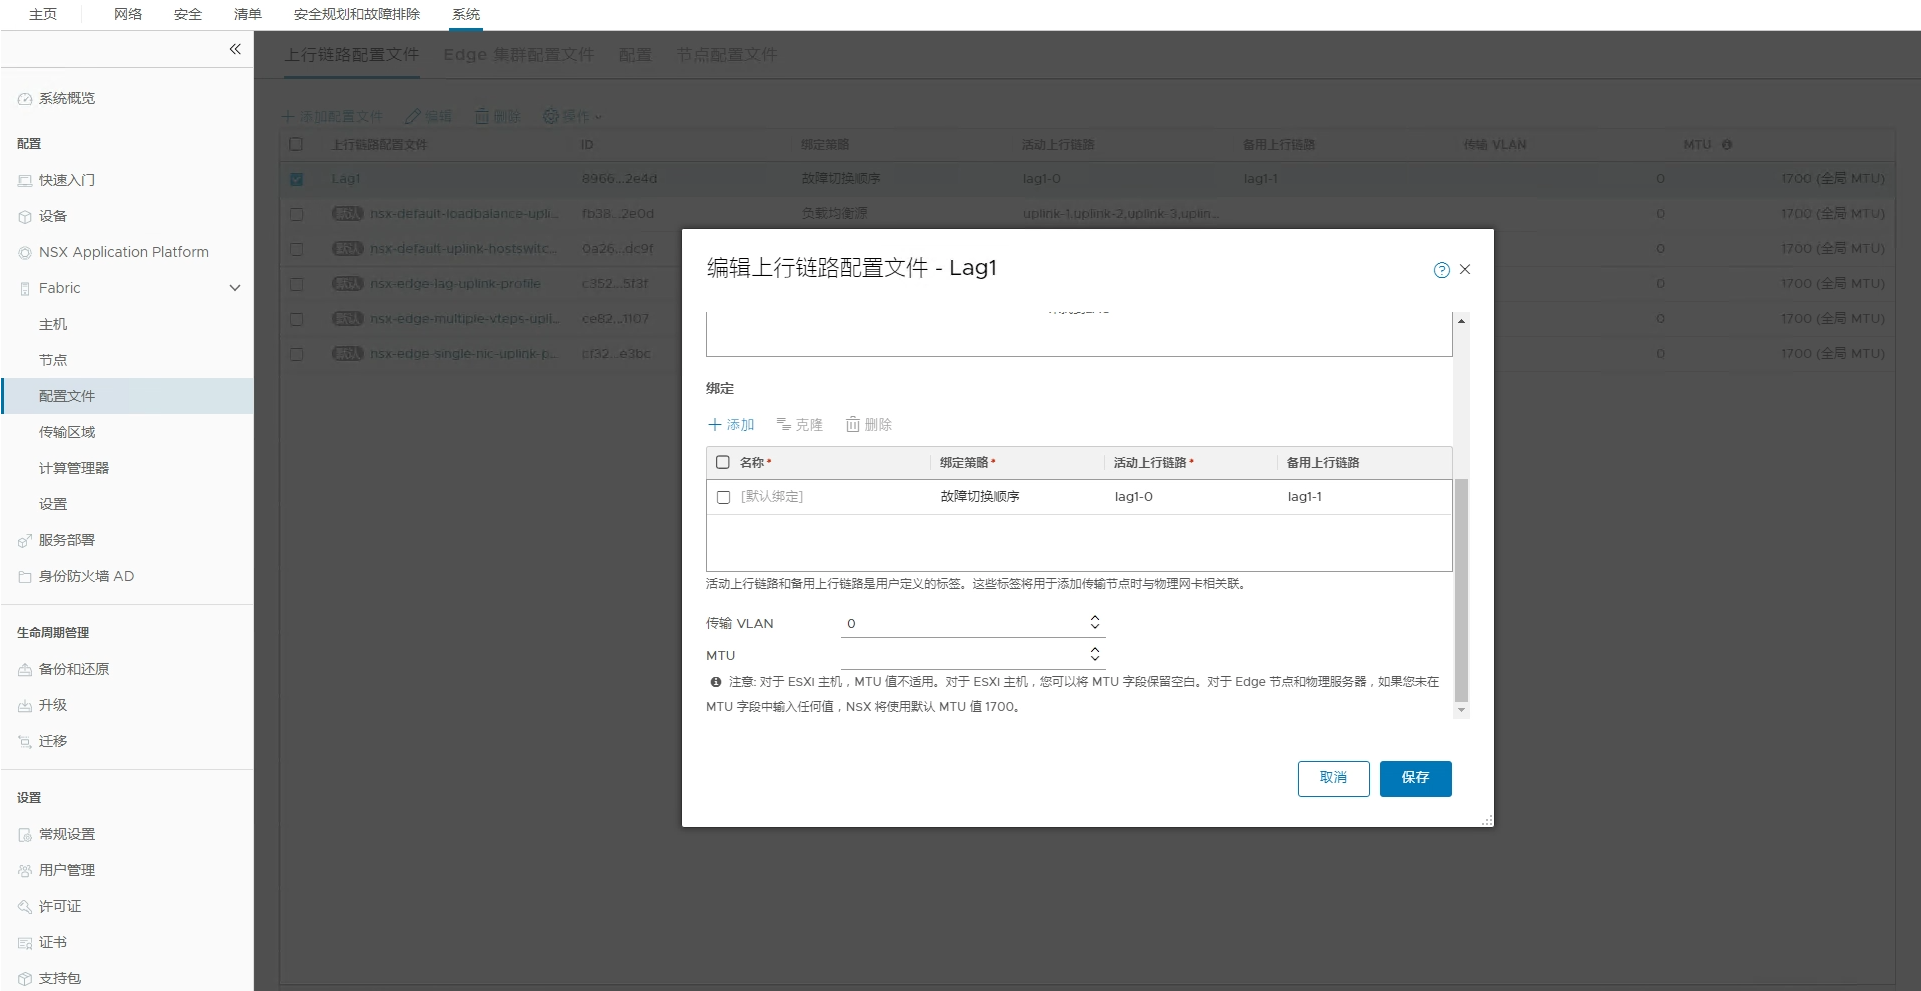Click the Delete (删除) trash icon in binding toolbar
This screenshot has width=1921, height=991.
pos(853,425)
